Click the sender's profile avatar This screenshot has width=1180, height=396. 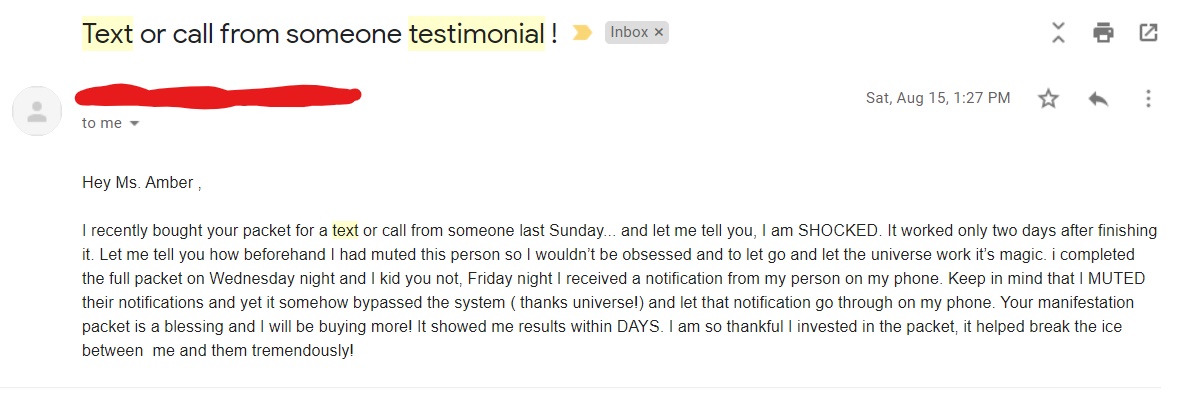(36, 111)
